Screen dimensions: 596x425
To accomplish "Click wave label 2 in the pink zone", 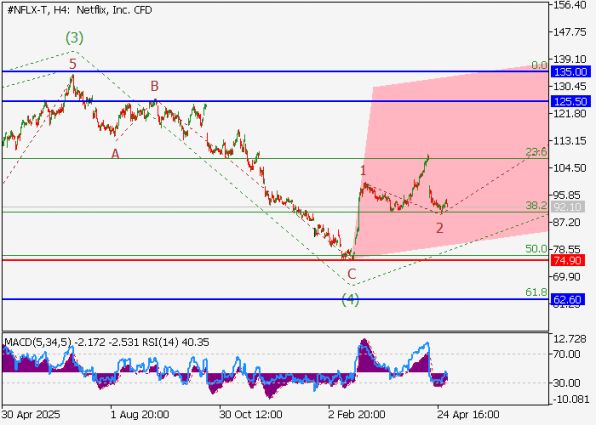I will tap(440, 228).
